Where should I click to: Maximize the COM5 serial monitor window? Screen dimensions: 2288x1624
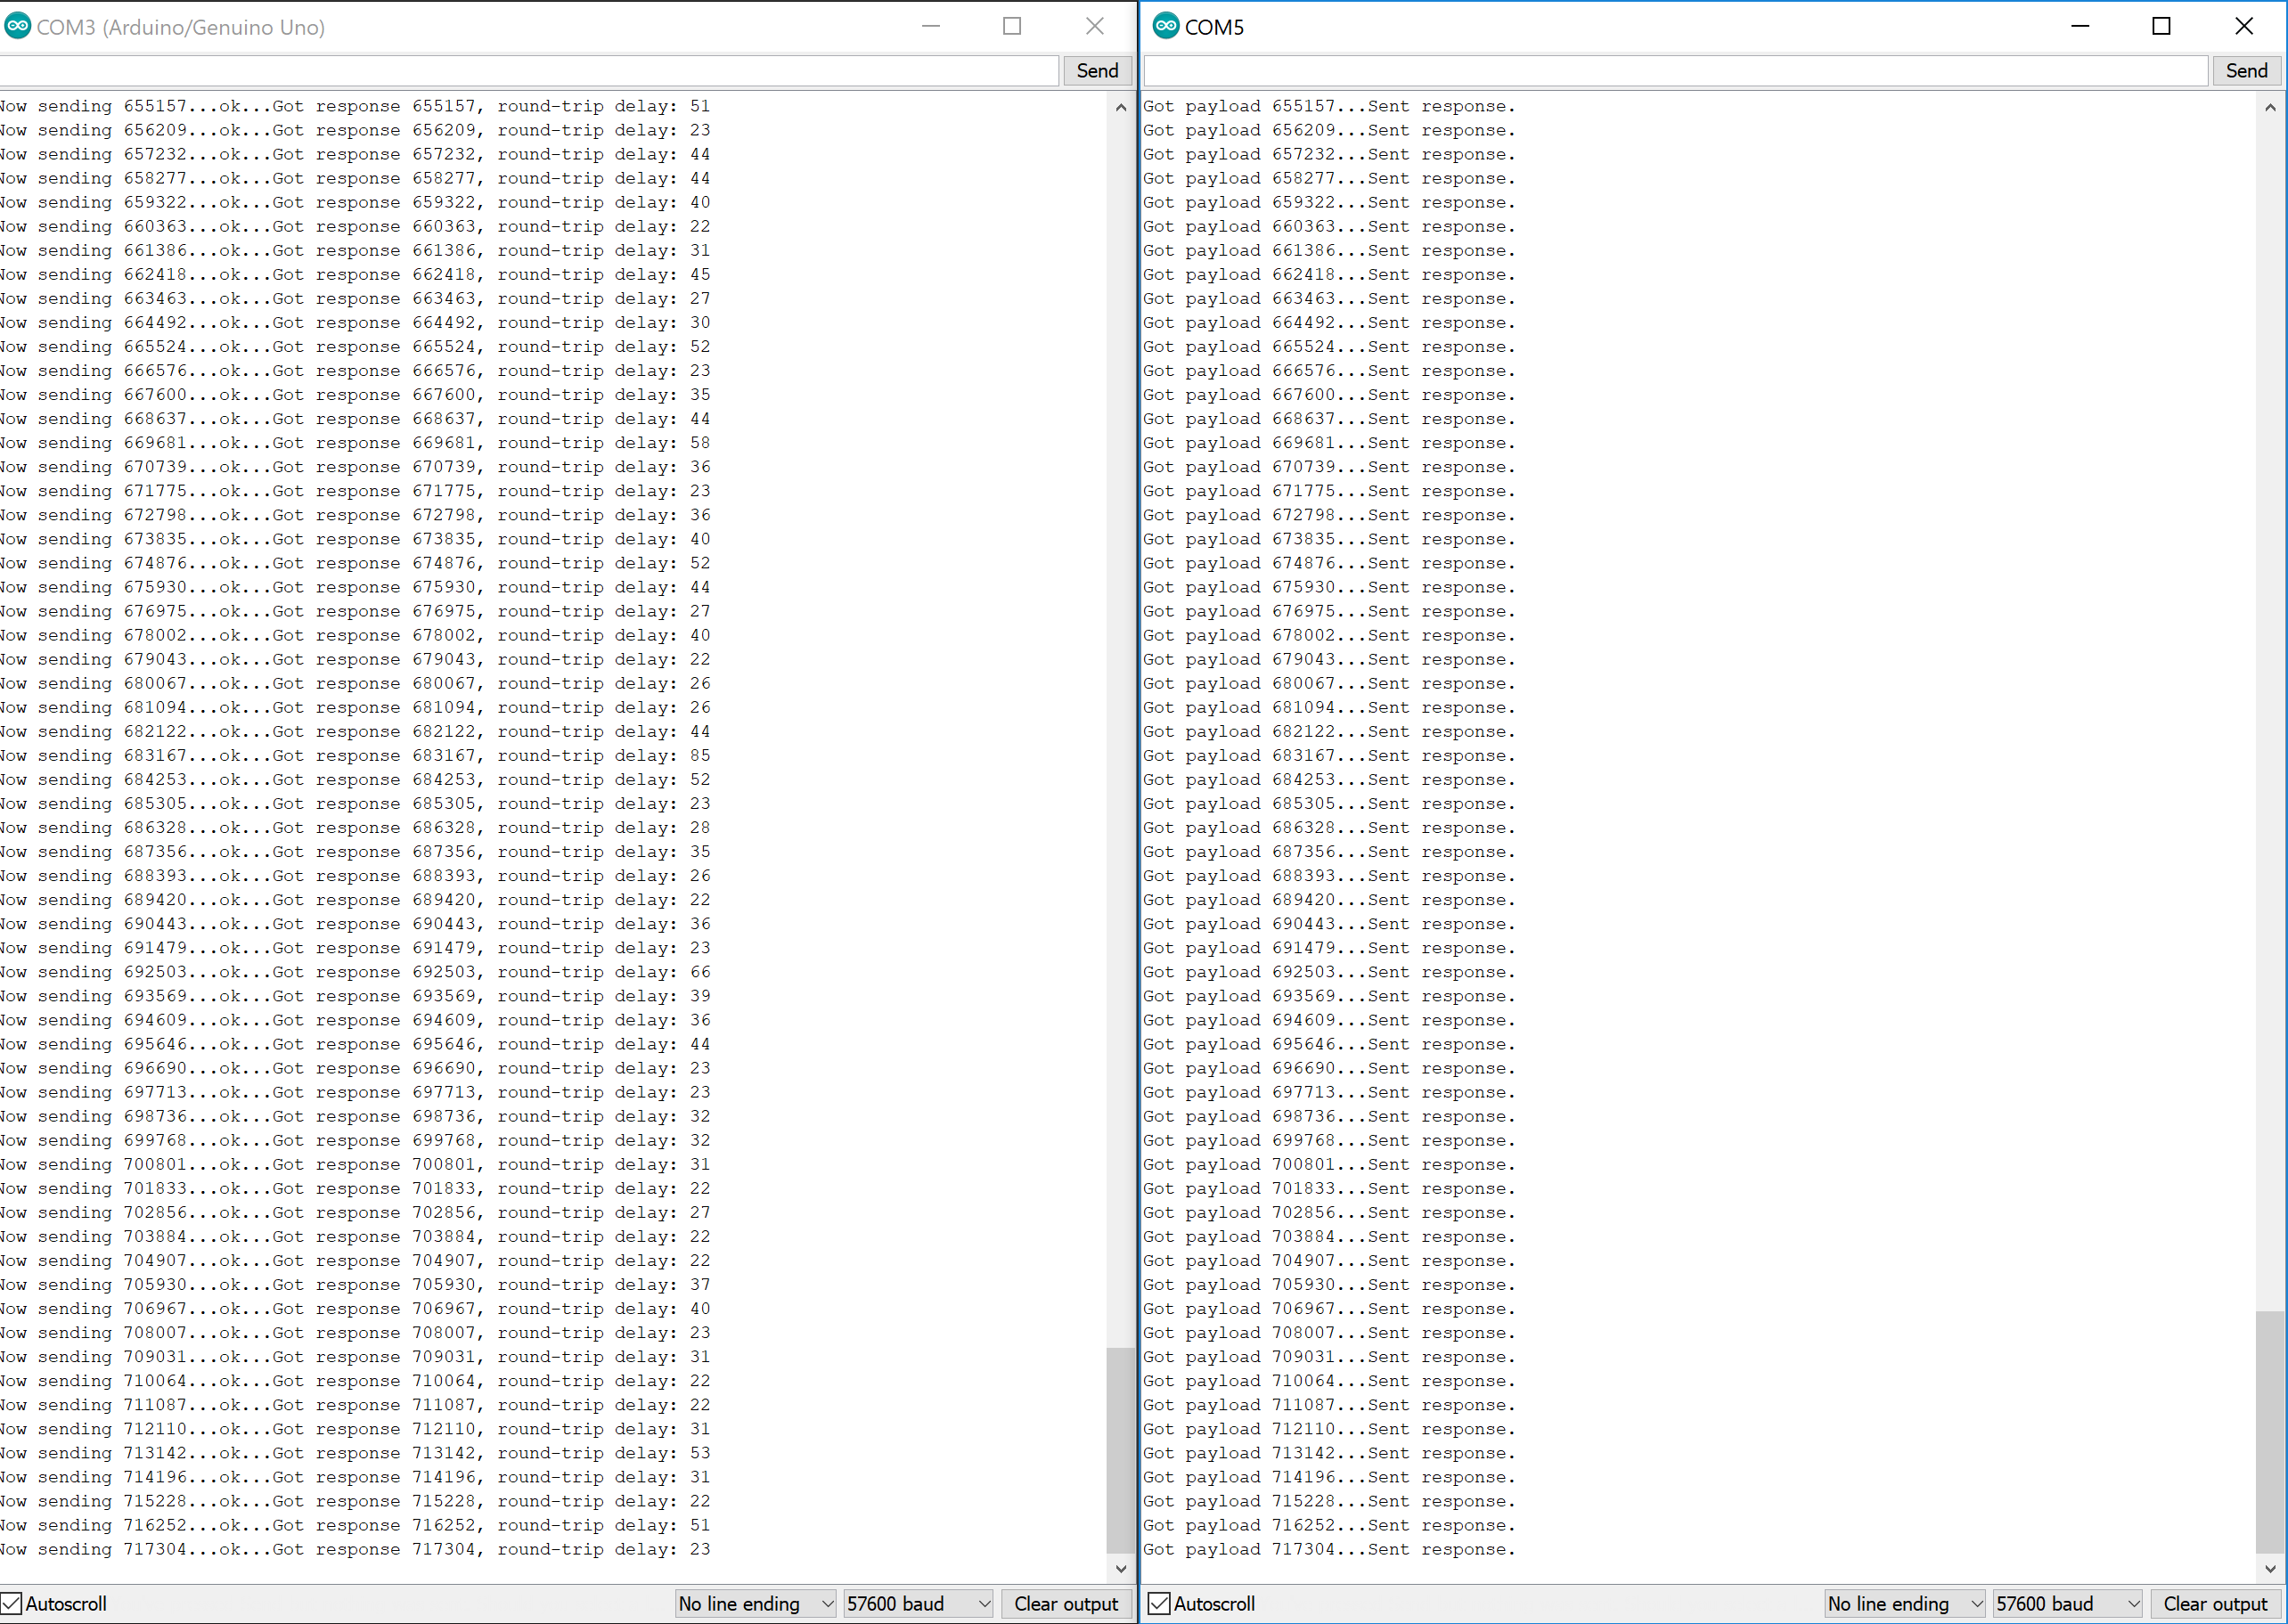tap(2161, 26)
